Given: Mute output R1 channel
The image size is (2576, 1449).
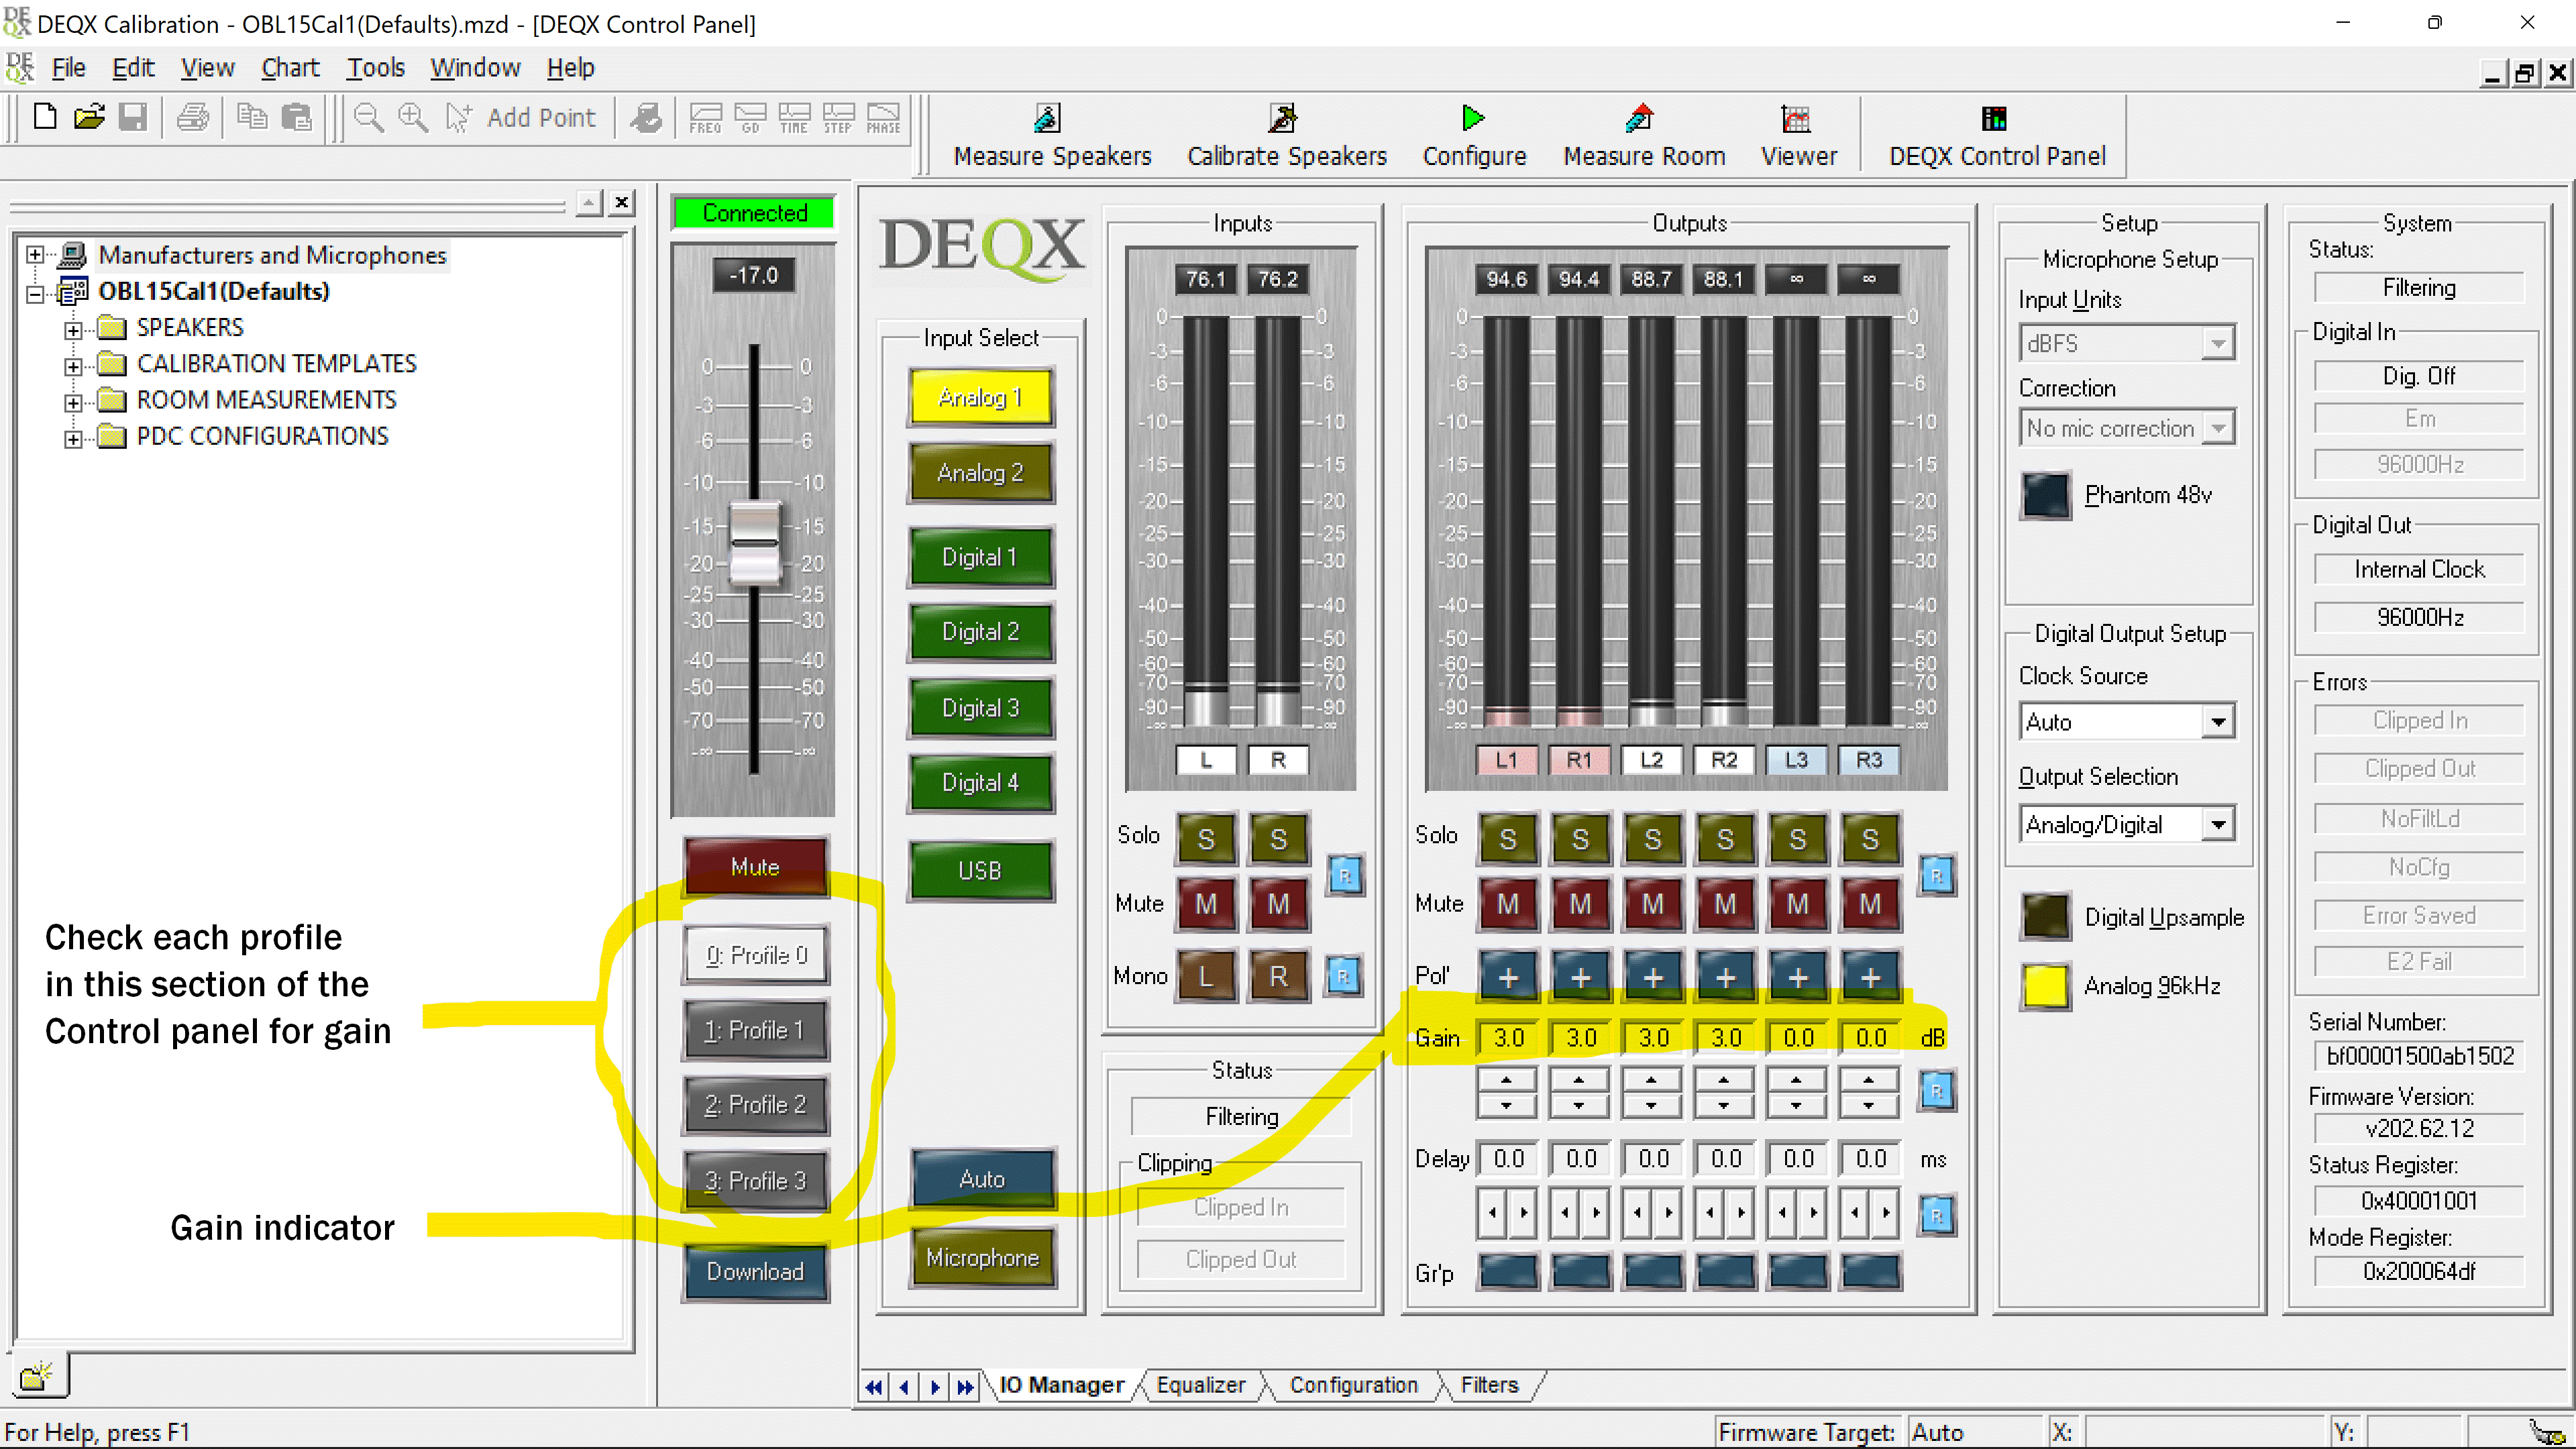Looking at the screenshot, I should [x=1580, y=904].
